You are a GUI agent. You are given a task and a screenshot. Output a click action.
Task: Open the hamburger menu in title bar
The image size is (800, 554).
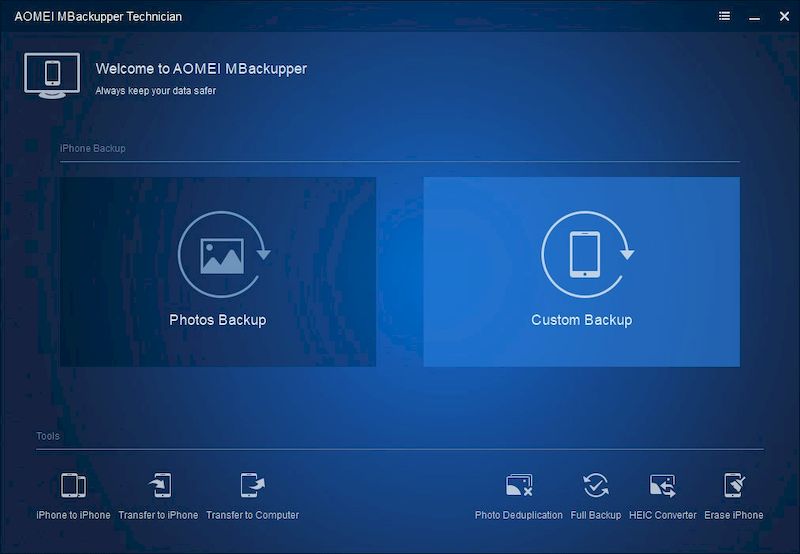tap(724, 16)
